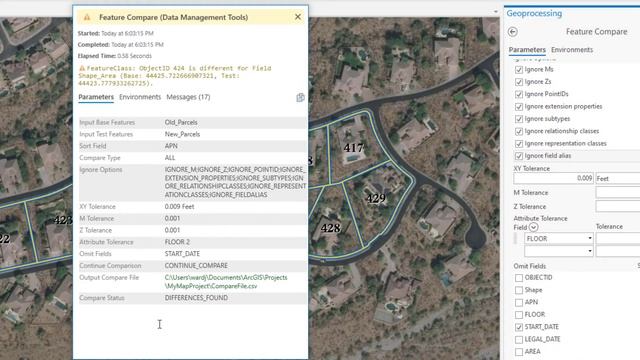Uncheck Ignore relationship classes checkbox
Image resolution: width=640 pixels, height=360 pixels.
coord(519,131)
